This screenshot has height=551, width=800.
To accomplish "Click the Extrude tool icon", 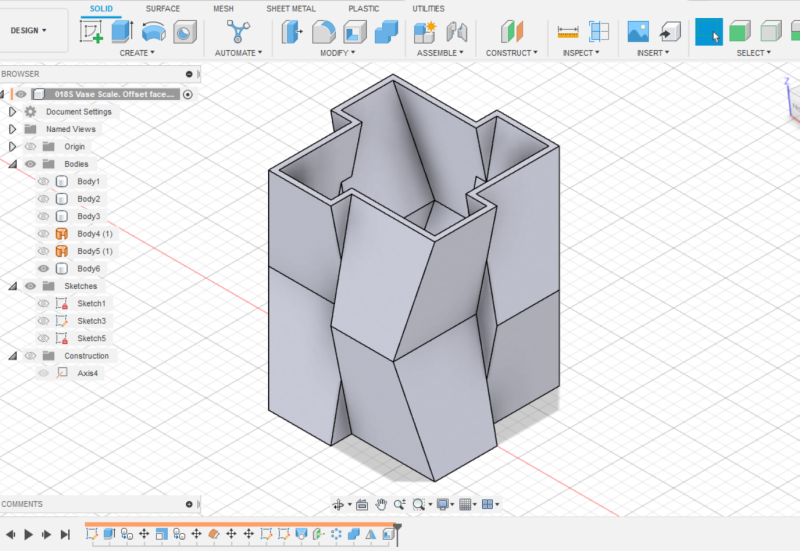I will pos(122,32).
